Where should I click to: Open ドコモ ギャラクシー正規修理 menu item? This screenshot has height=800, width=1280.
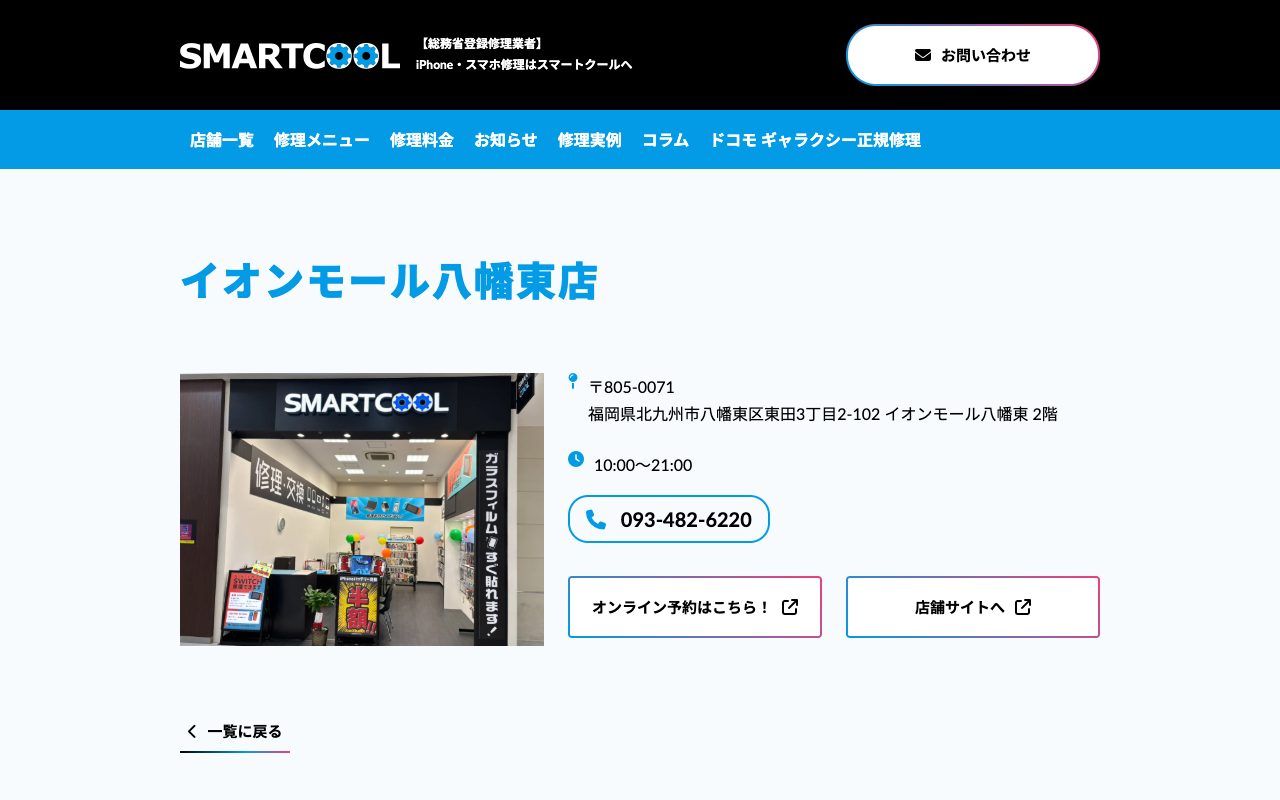pos(815,140)
